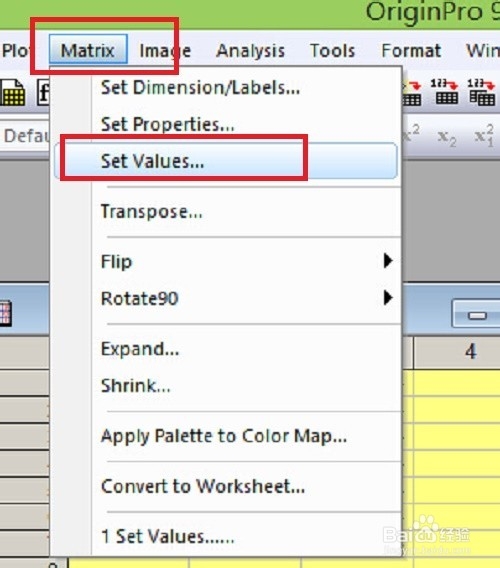Choose Set Dimension/Labels... menu entry

tap(226, 88)
